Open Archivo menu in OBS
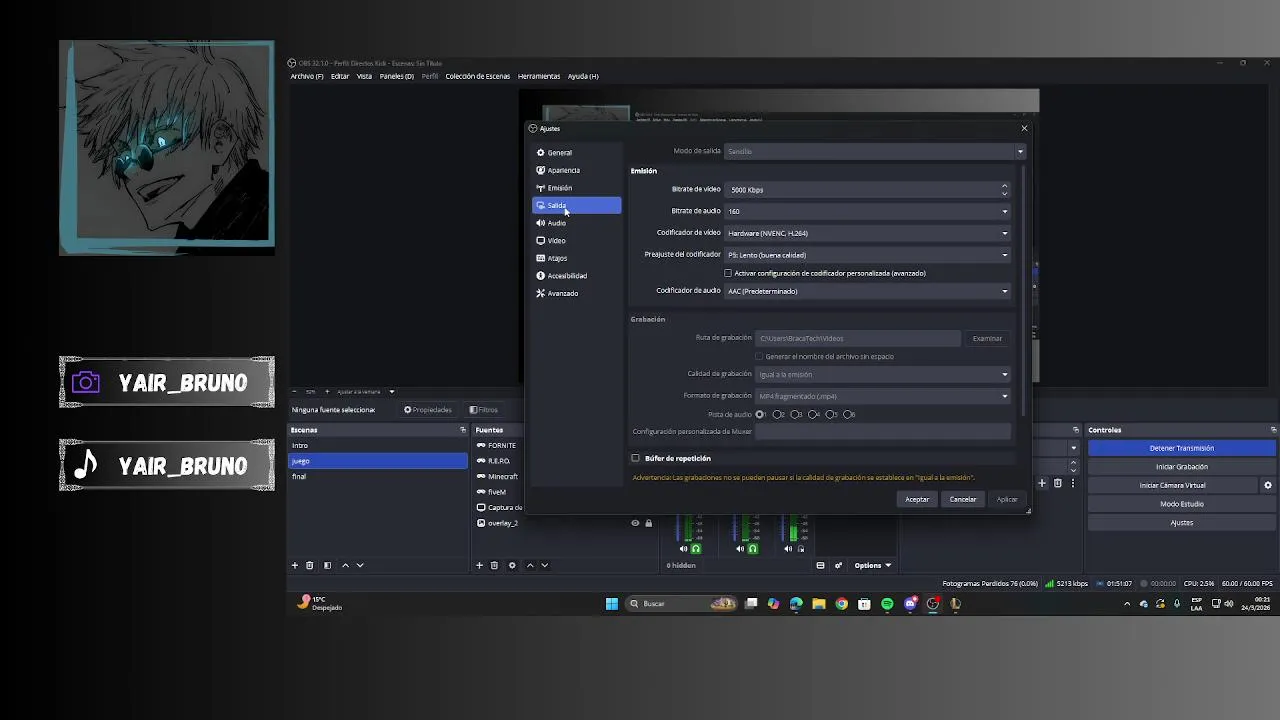The width and height of the screenshot is (1280, 720). tap(307, 76)
